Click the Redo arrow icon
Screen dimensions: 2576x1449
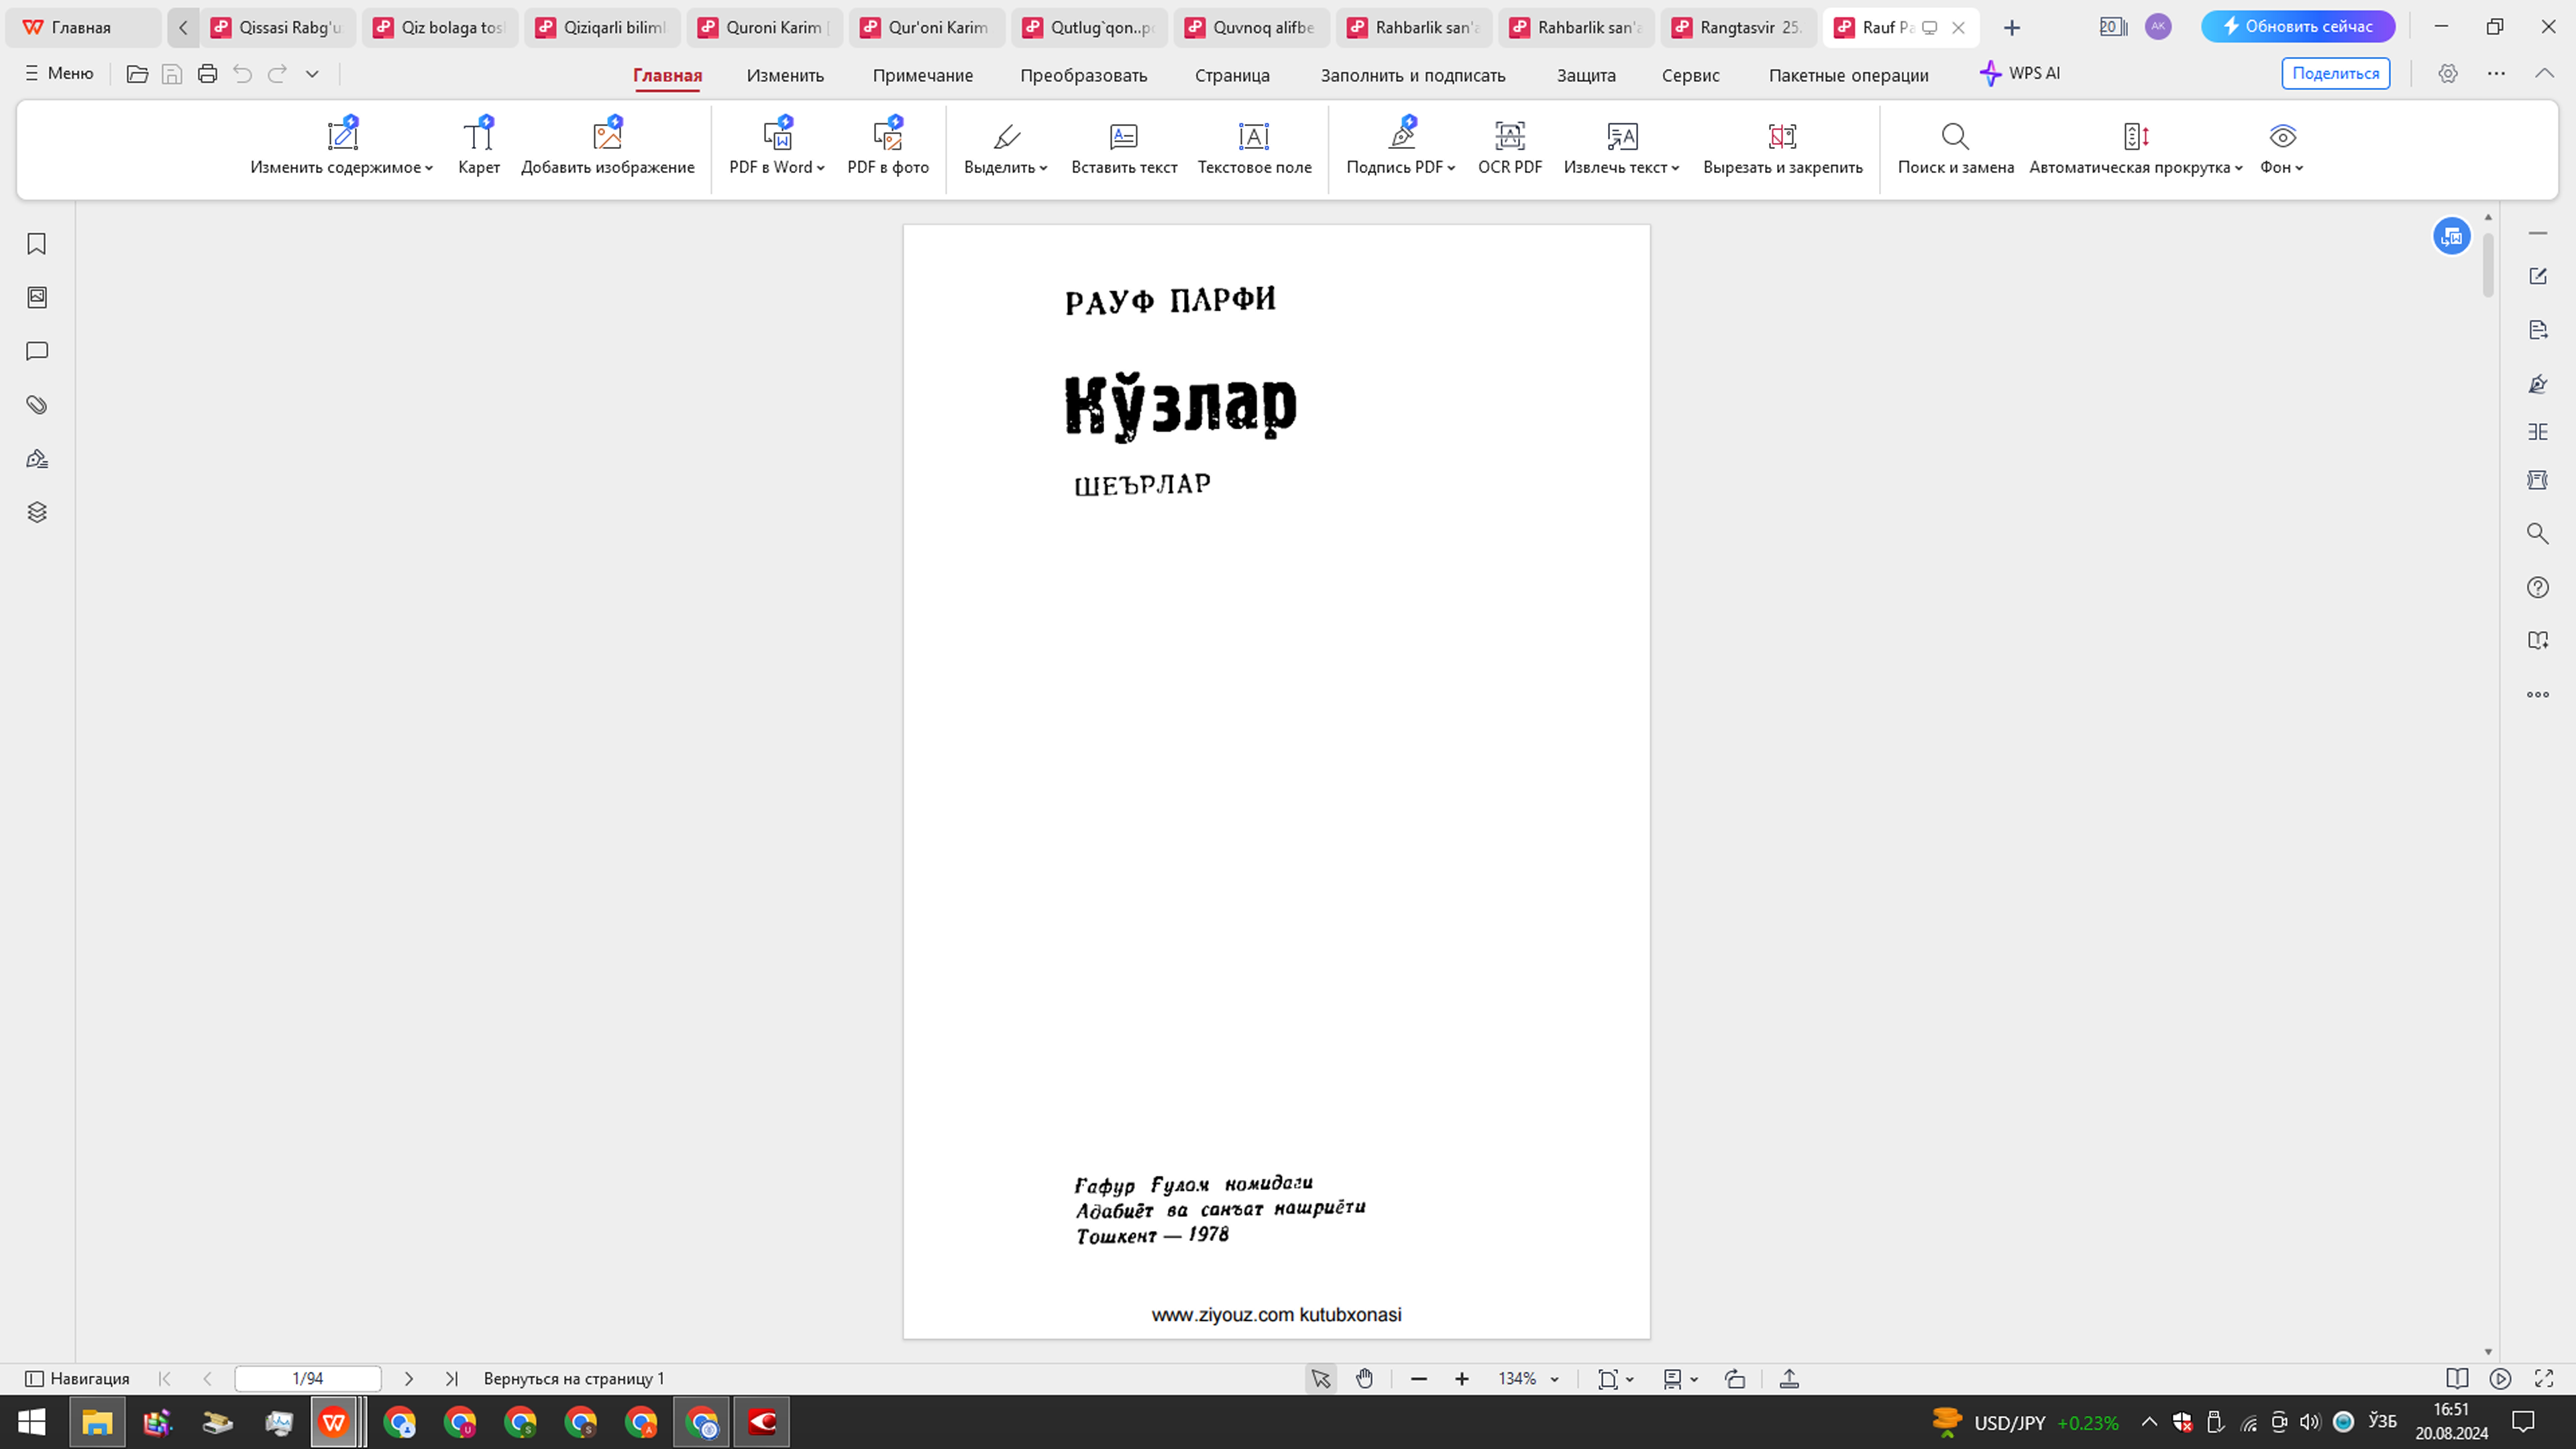277,74
